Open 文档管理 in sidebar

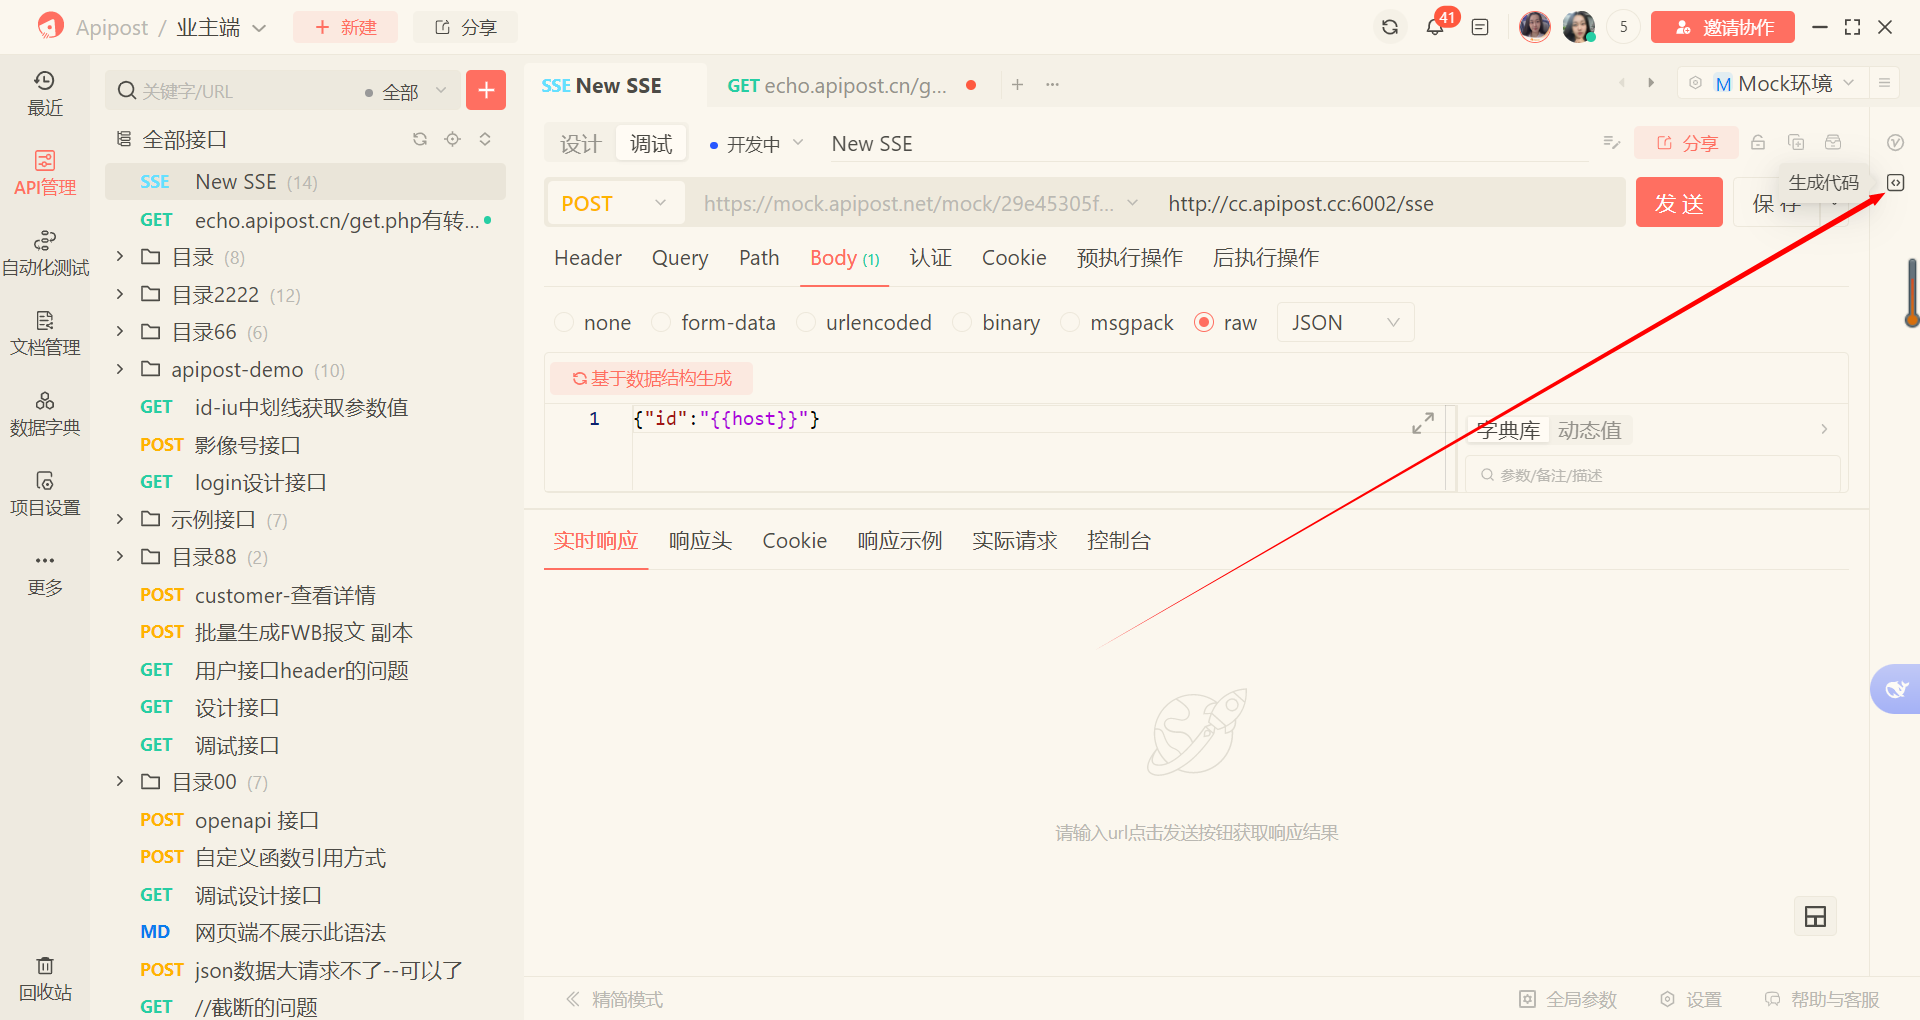45,333
